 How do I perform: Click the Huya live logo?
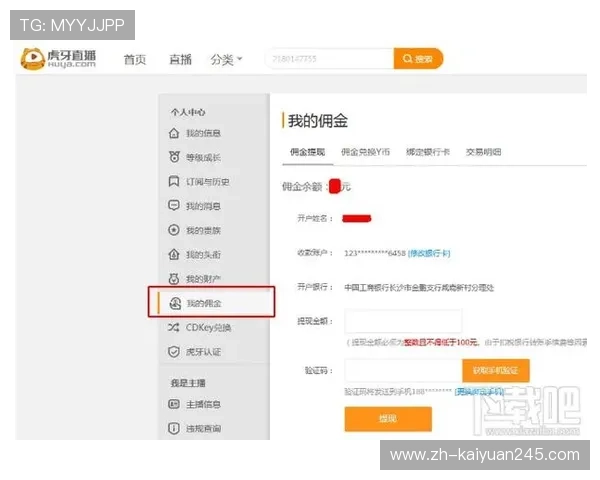click(58, 59)
